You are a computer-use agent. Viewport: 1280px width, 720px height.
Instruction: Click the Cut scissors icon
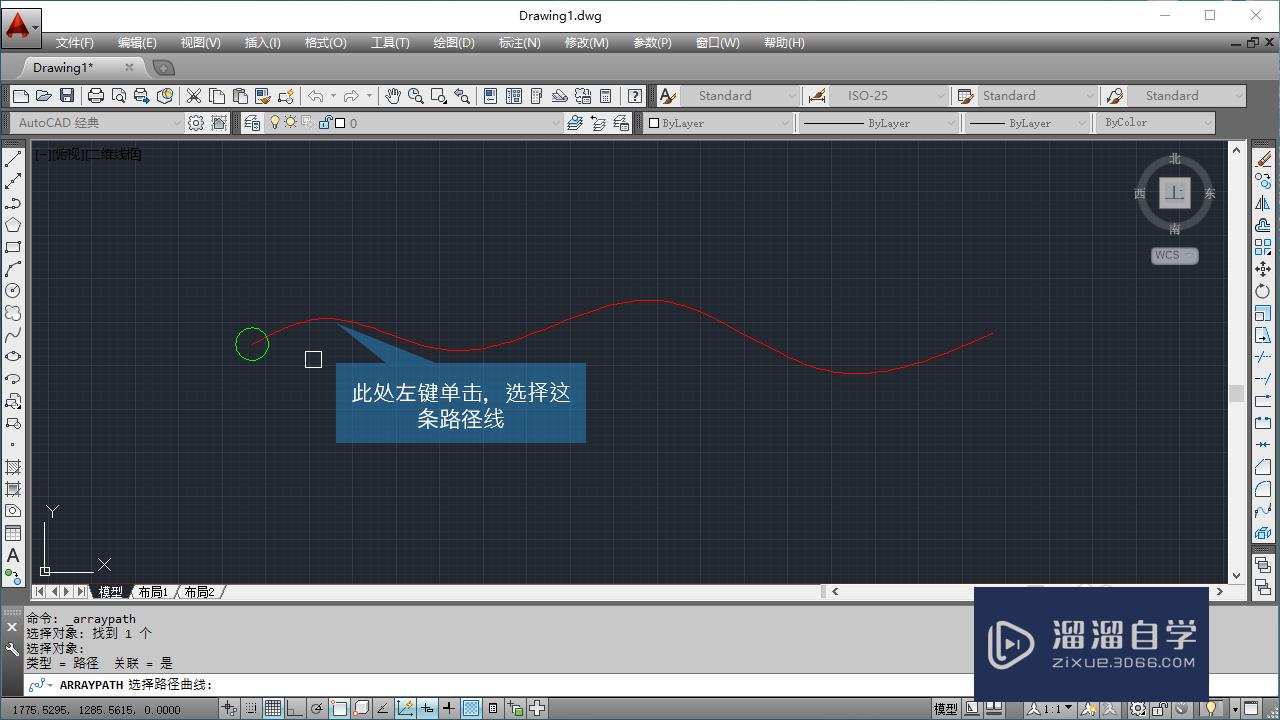[x=194, y=96]
